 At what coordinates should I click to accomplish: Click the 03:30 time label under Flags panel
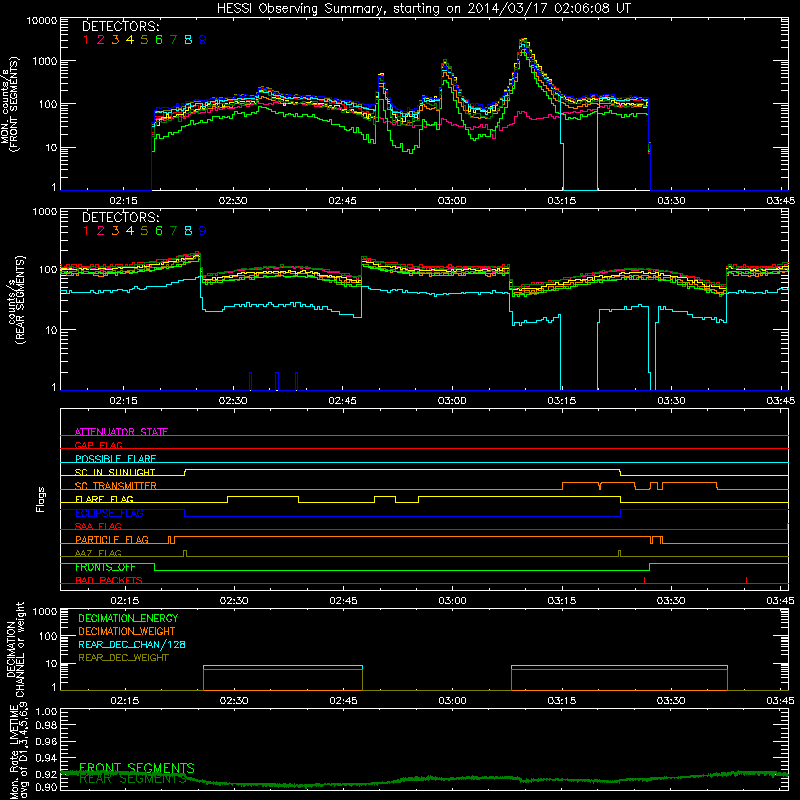tap(670, 601)
